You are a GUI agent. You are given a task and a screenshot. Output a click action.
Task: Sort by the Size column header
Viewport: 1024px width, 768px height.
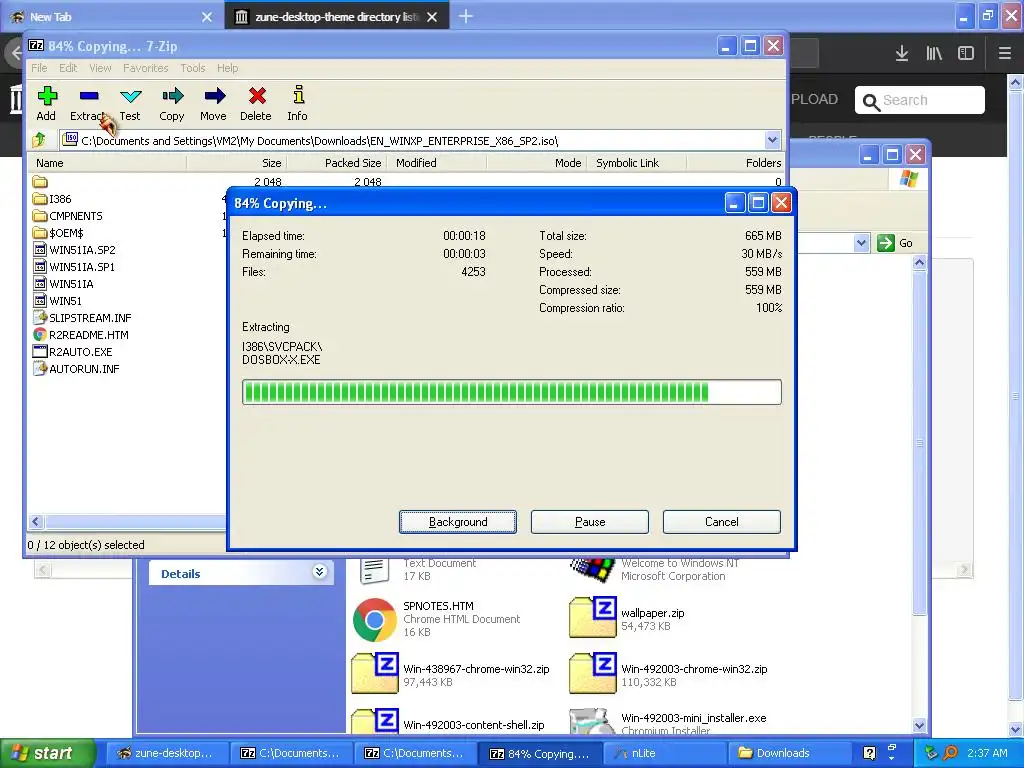click(x=236, y=163)
